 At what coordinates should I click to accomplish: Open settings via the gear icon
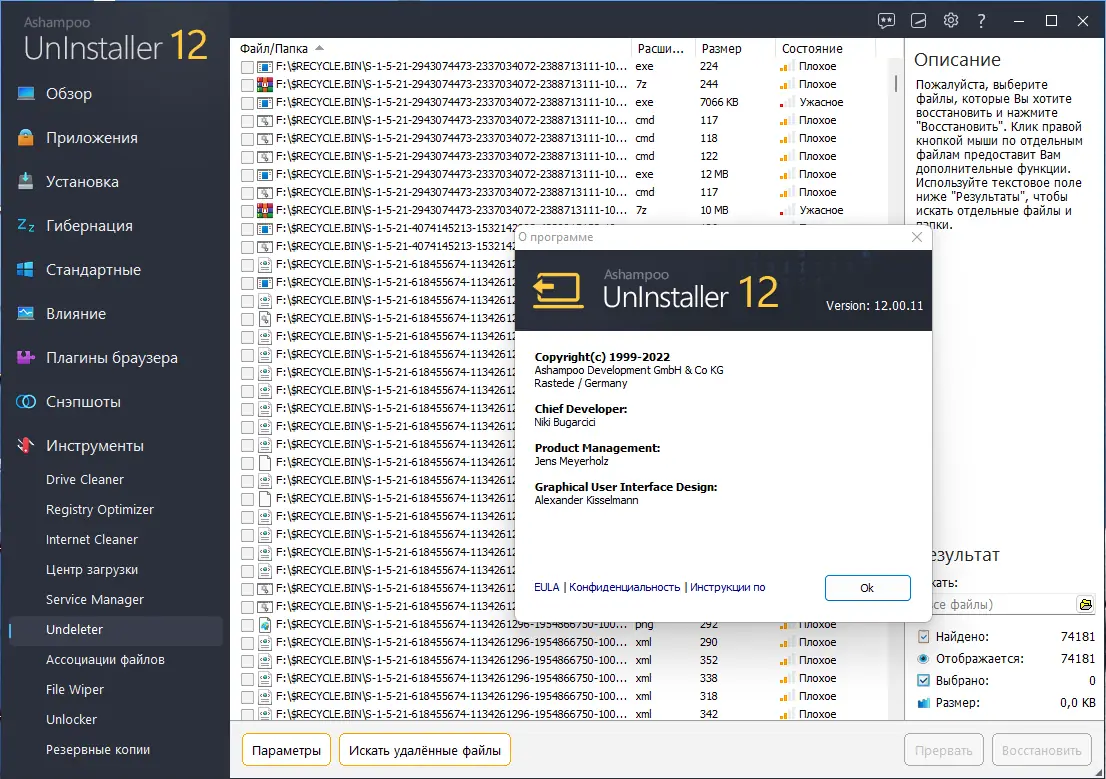pos(951,20)
